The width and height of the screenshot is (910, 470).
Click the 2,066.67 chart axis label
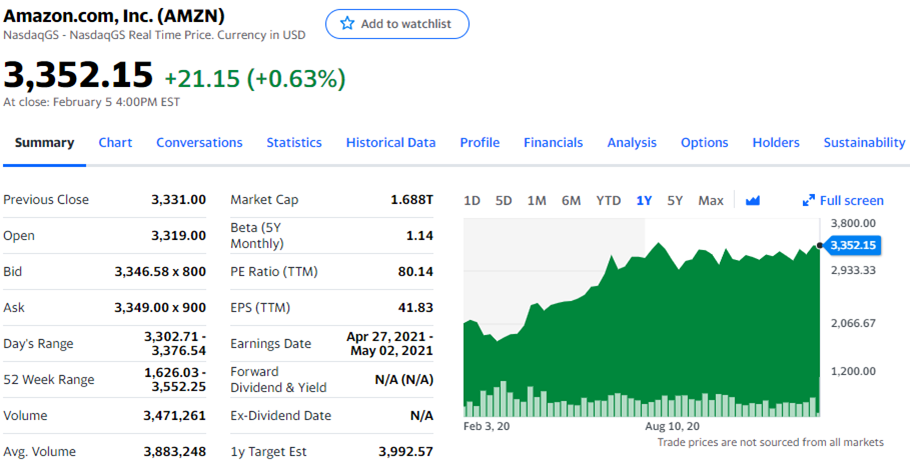(x=853, y=323)
